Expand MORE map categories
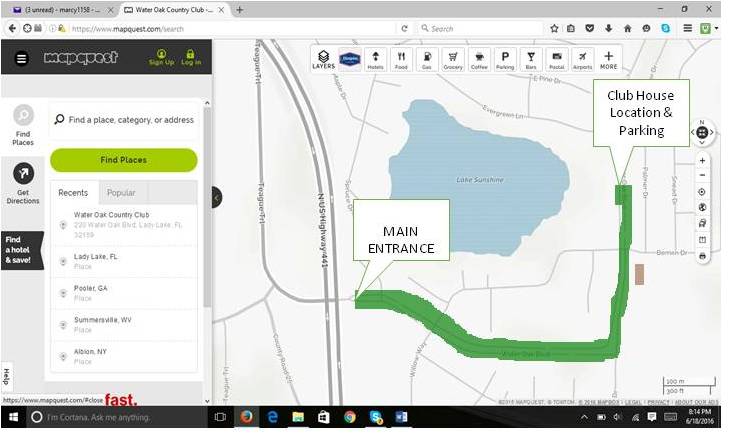730x434 pixels. 608,60
